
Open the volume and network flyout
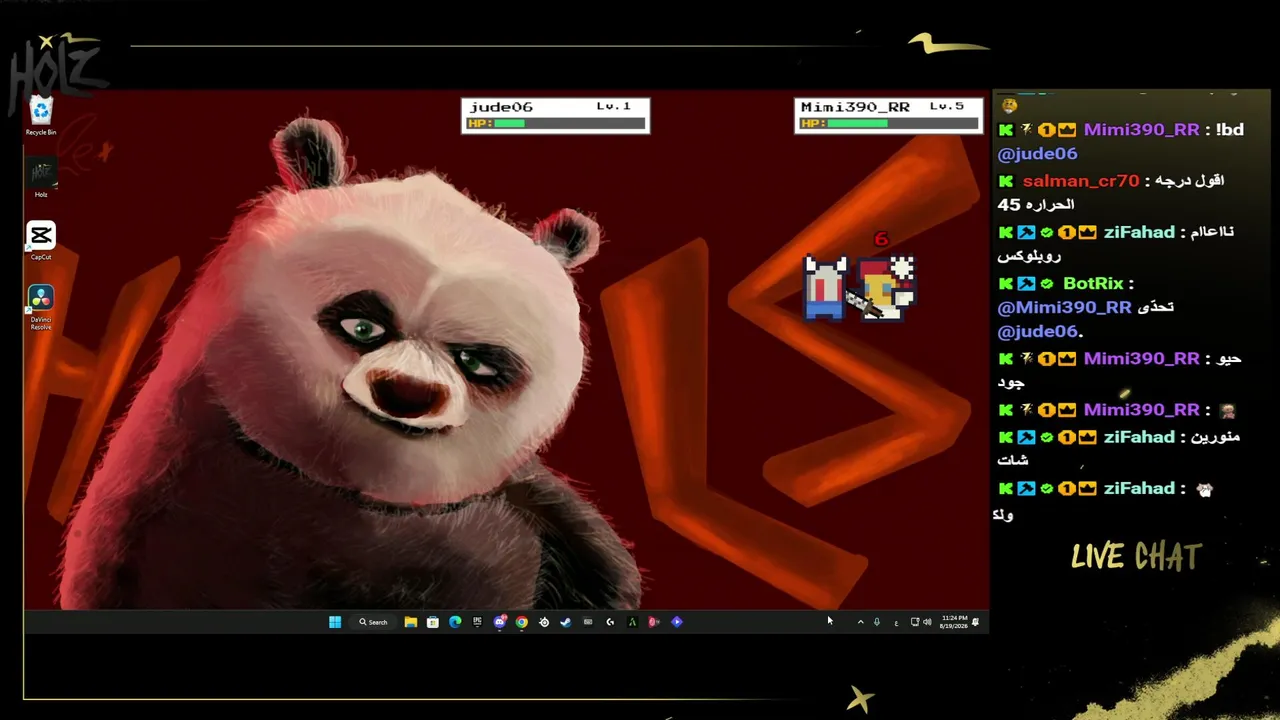[921, 622]
